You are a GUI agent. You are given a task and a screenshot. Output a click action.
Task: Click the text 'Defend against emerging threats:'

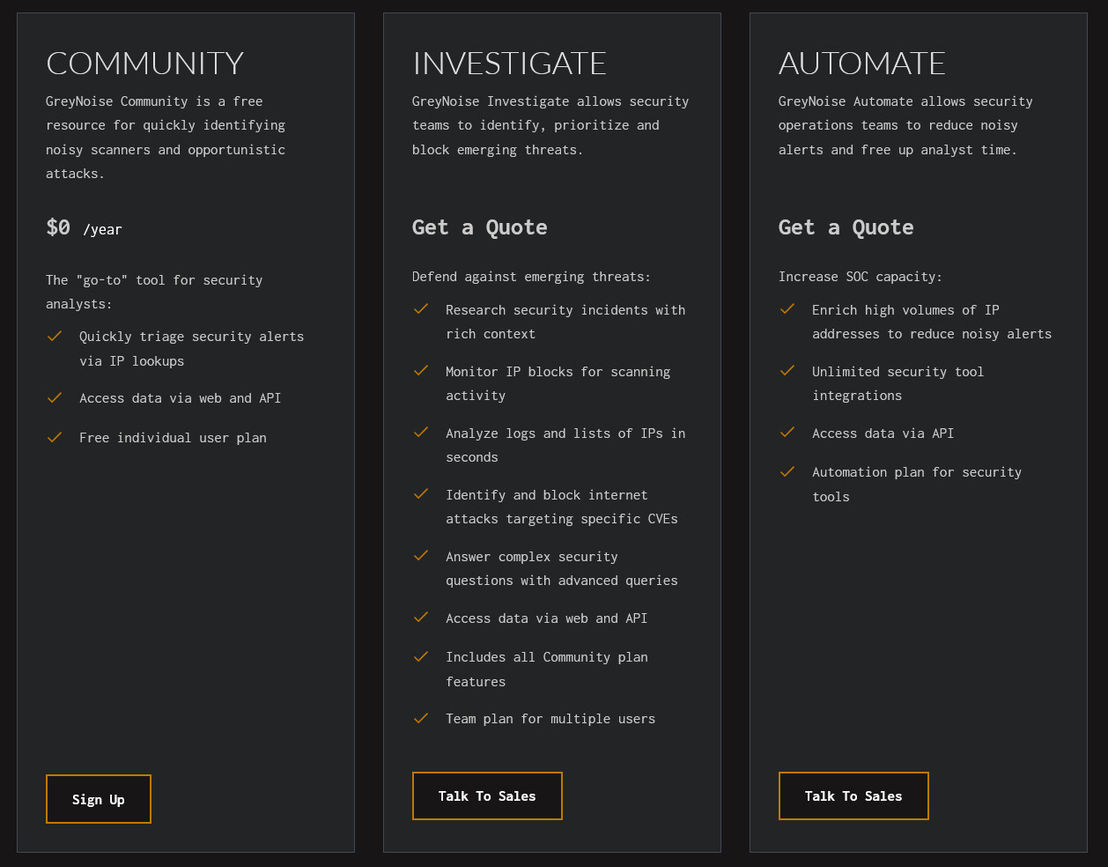(x=531, y=277)
